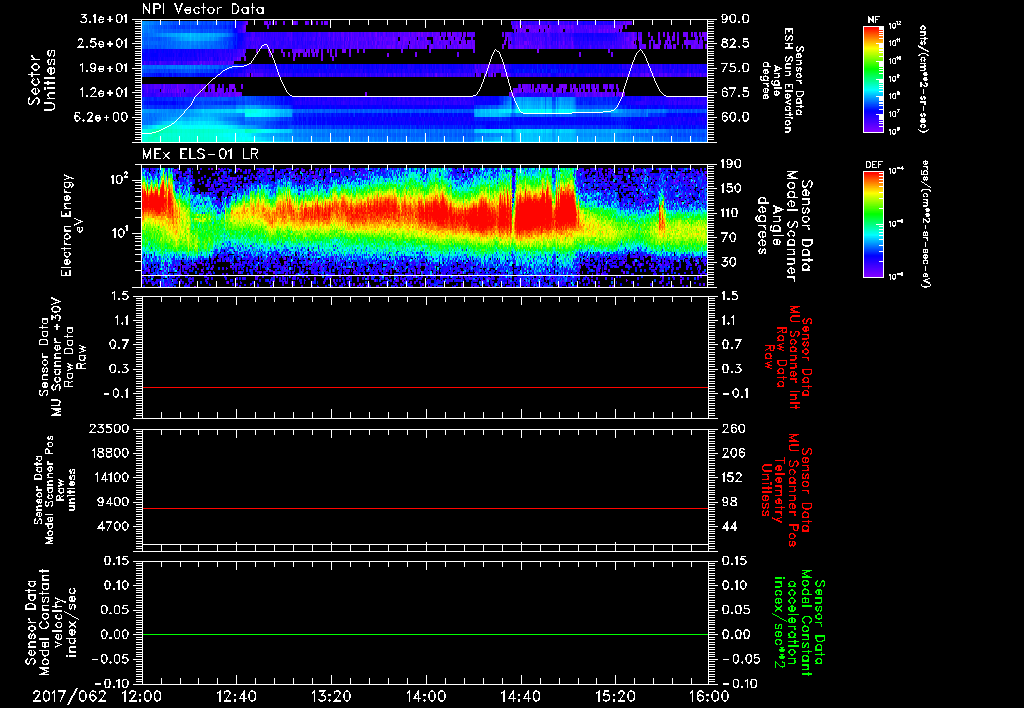This screenshot has height=708, width=1024.
Task: Click the DEF color bar legend
Action: point(873,223)
